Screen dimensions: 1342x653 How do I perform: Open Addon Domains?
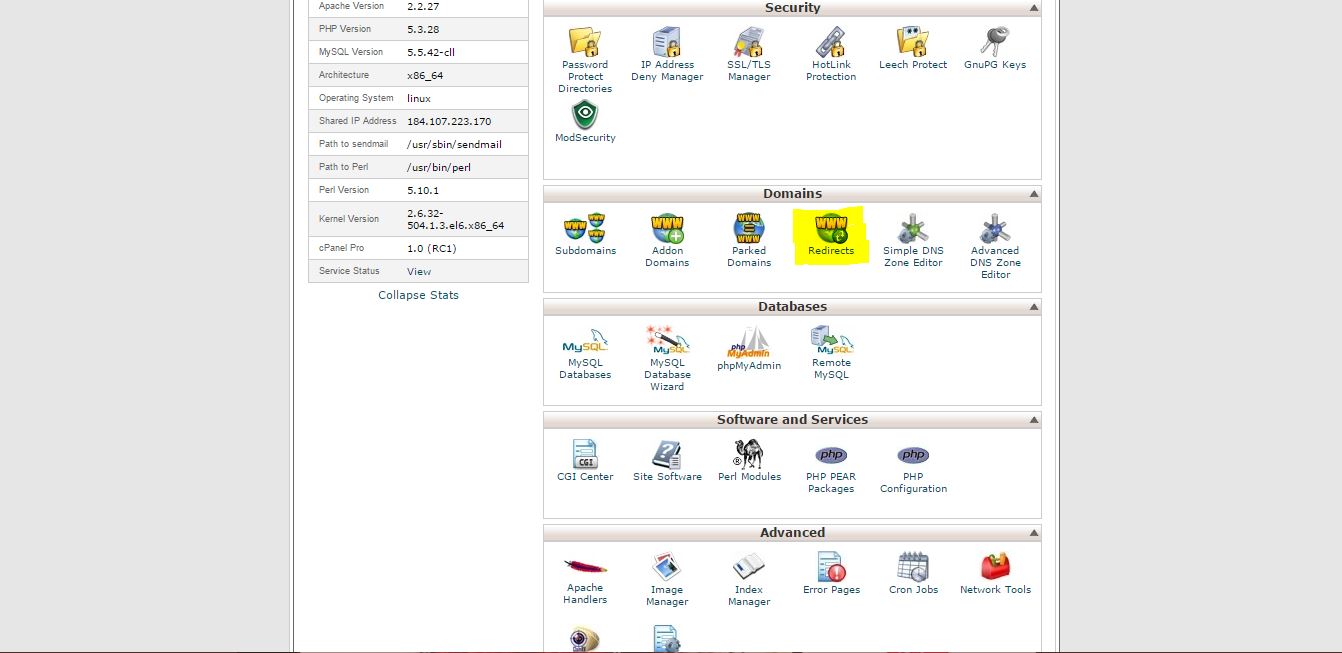(667, 240)
